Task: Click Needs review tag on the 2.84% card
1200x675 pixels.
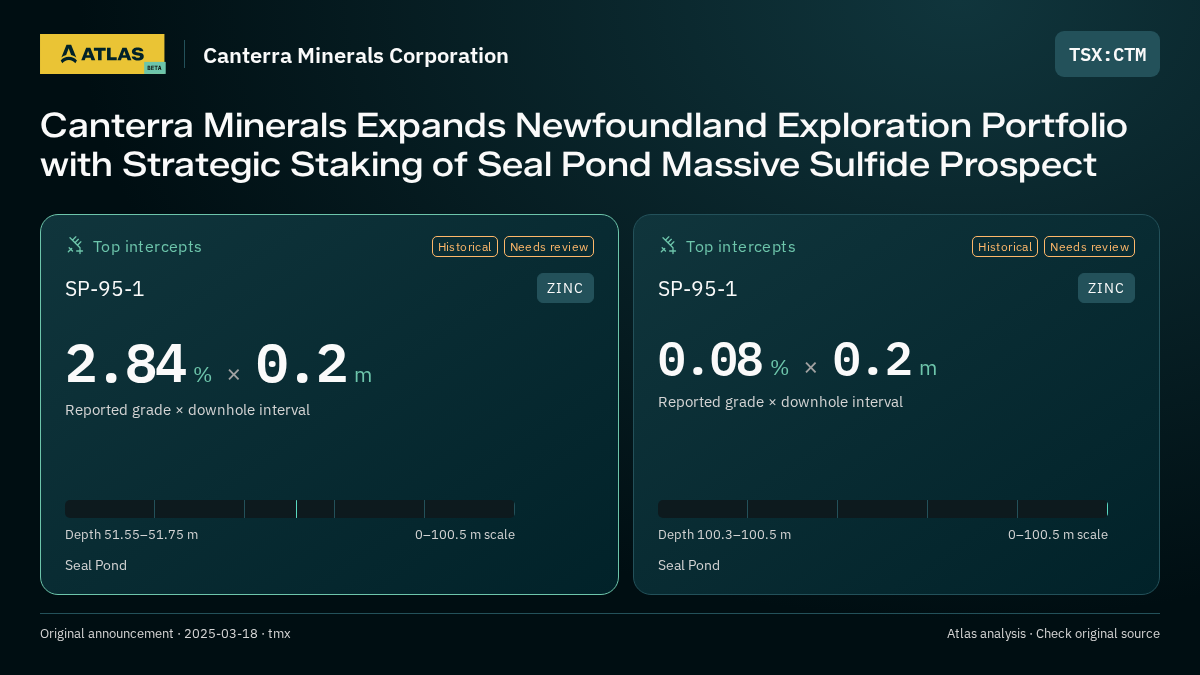Action: [549, 247]
